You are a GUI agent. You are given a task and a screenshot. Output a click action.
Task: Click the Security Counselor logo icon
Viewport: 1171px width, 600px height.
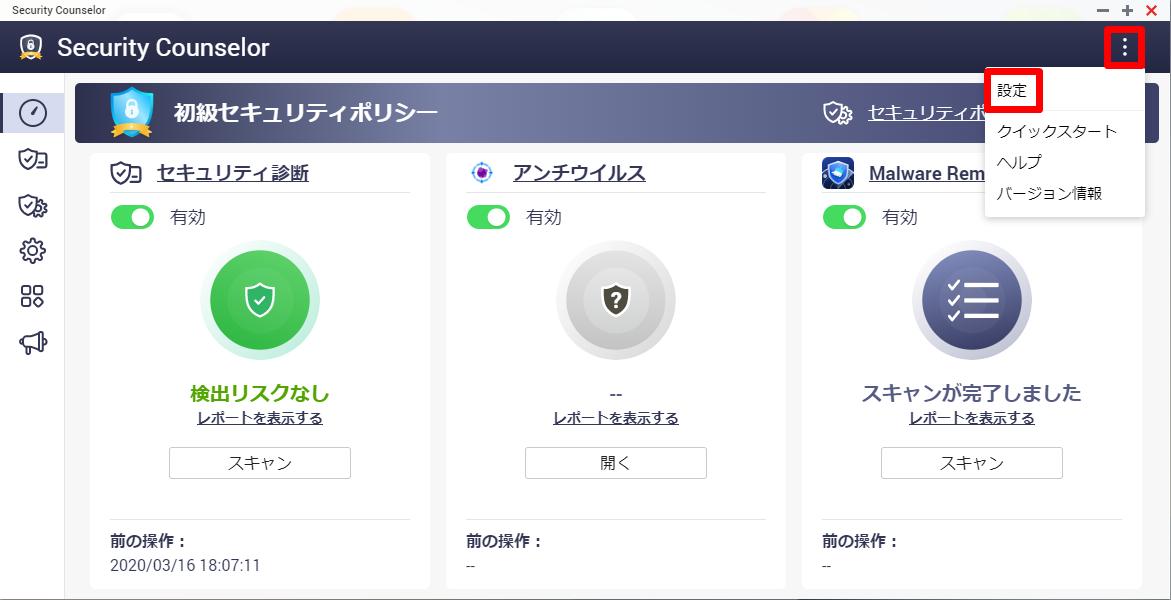click(x=31, y=47)
